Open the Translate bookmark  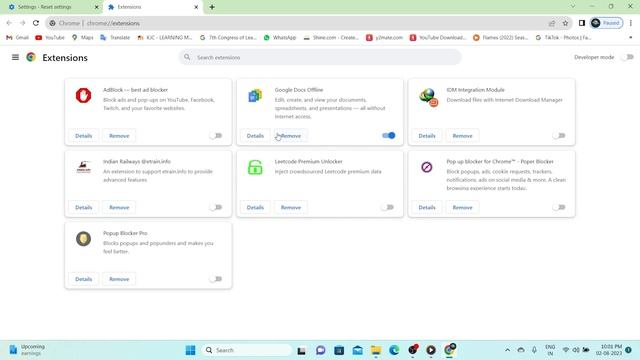(115, 38)
